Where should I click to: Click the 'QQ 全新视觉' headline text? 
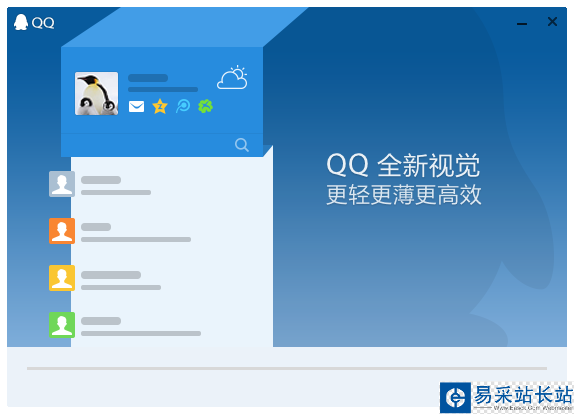pyautogui.click(x=403, y=165)
